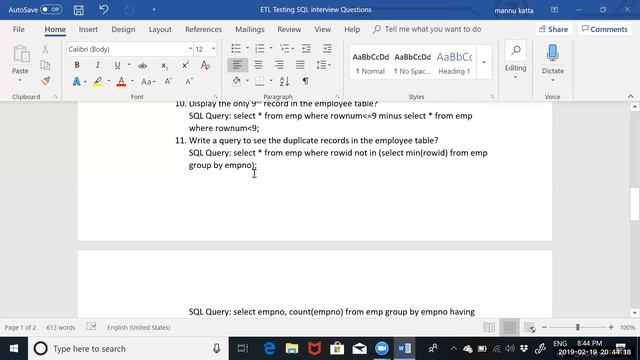The height and width of the screenshot is (360, 640).
Task: Toggle the AutoSave switch
Action: coord(51,9)
